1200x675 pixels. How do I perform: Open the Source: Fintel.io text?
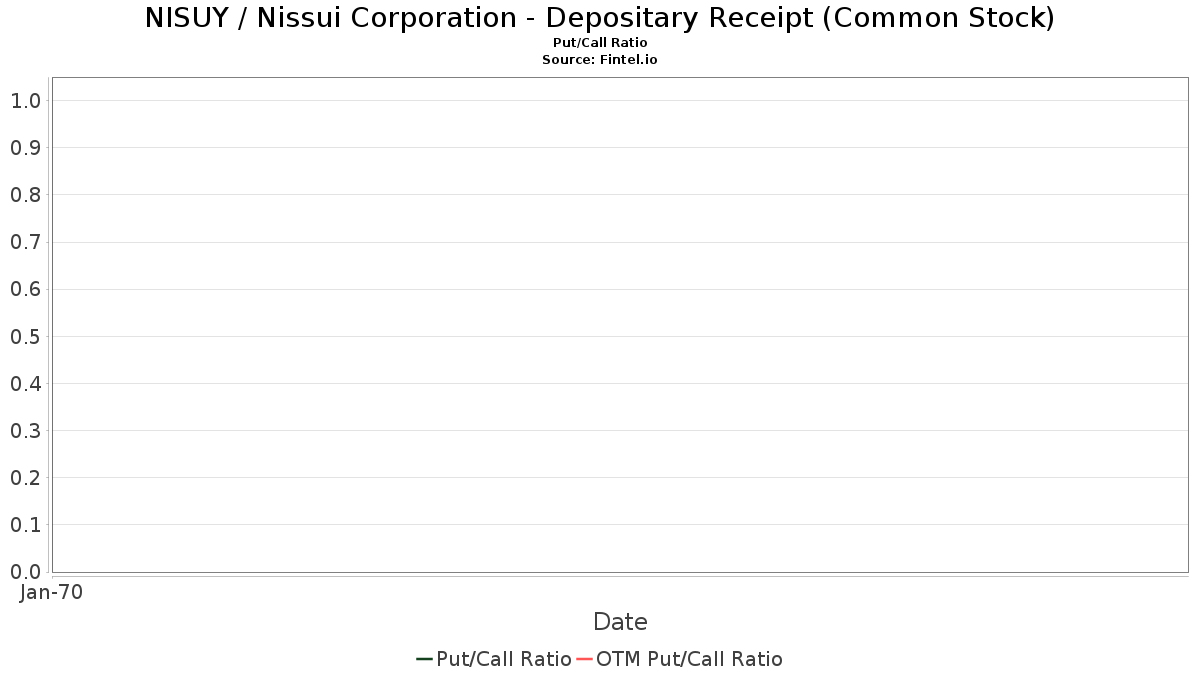[x=600, y=60]
